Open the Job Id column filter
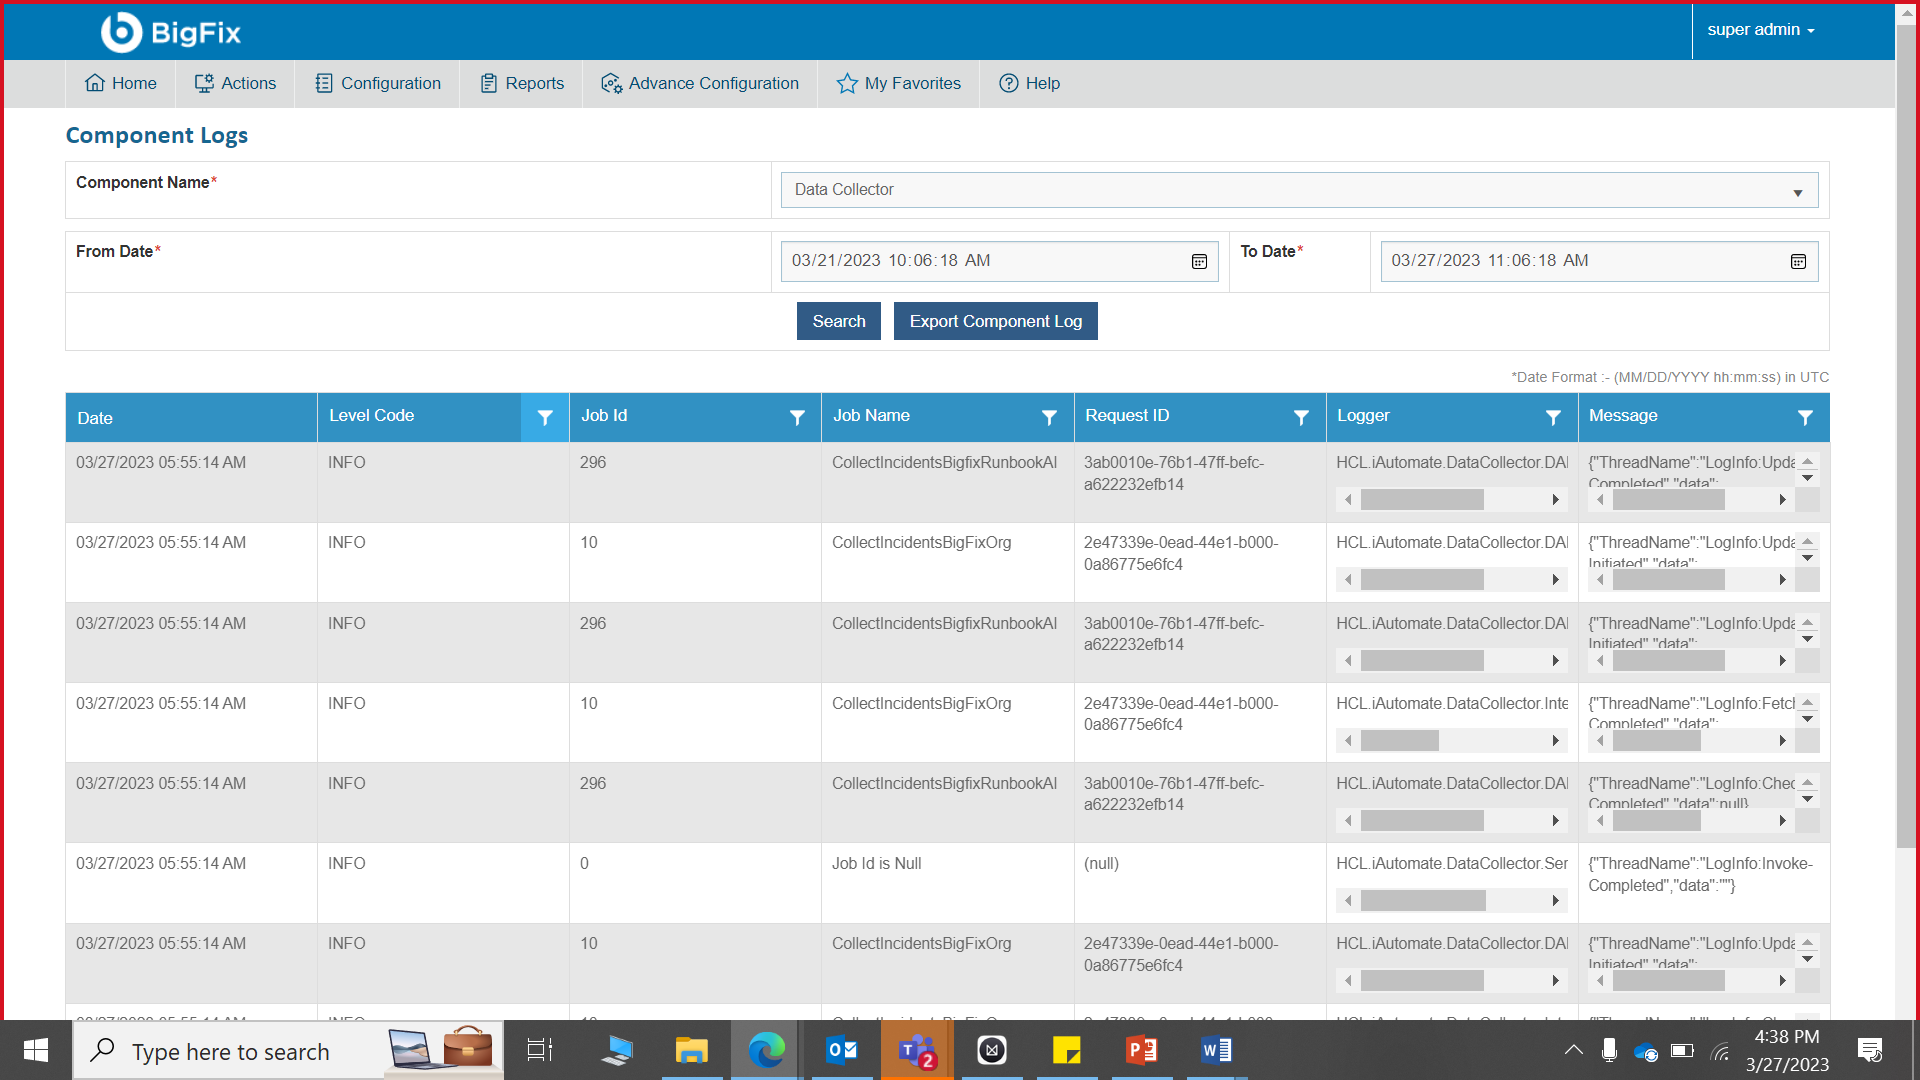 click(797, 418)
